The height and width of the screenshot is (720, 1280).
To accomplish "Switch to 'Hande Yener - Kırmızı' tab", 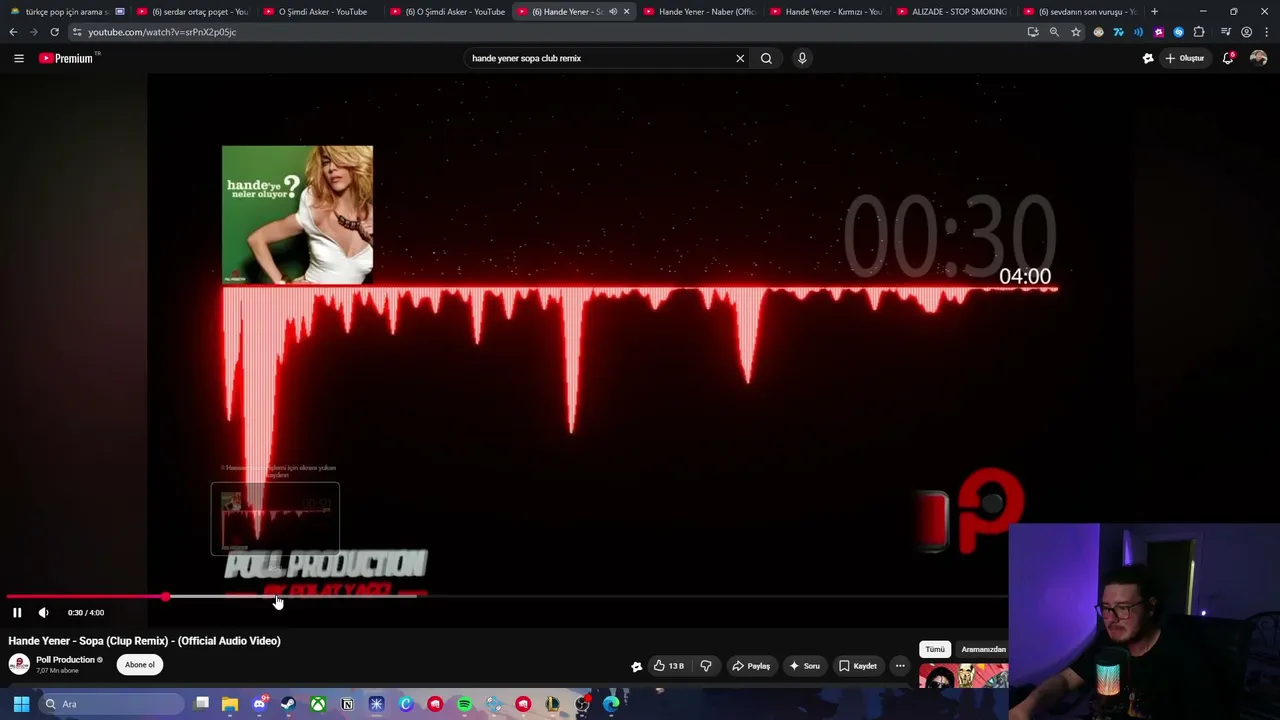I will [x=827, y=12].
